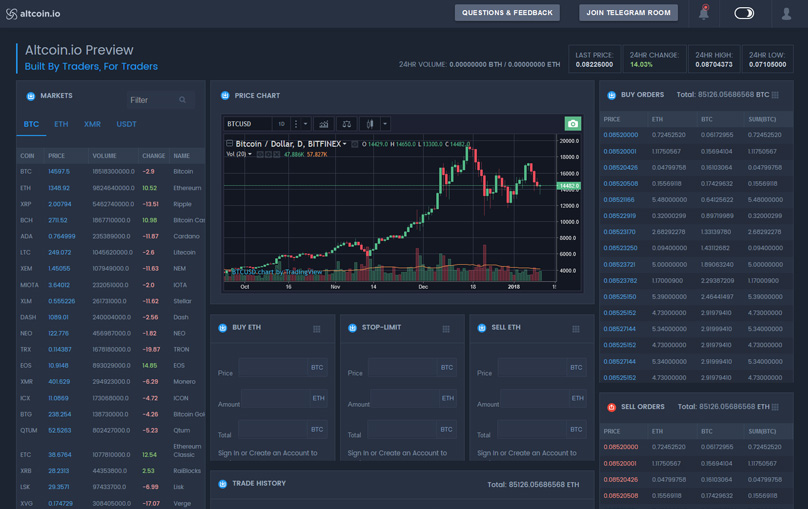808x509 pixels.
Task: Select the ETH row in markets list
Action: click(x=111, y=188)
